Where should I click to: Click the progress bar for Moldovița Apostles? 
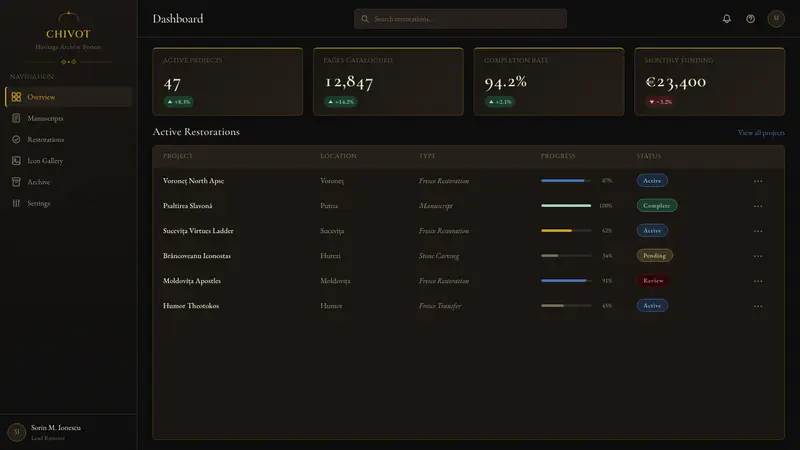pyautogui.click(x=566, y=281)
